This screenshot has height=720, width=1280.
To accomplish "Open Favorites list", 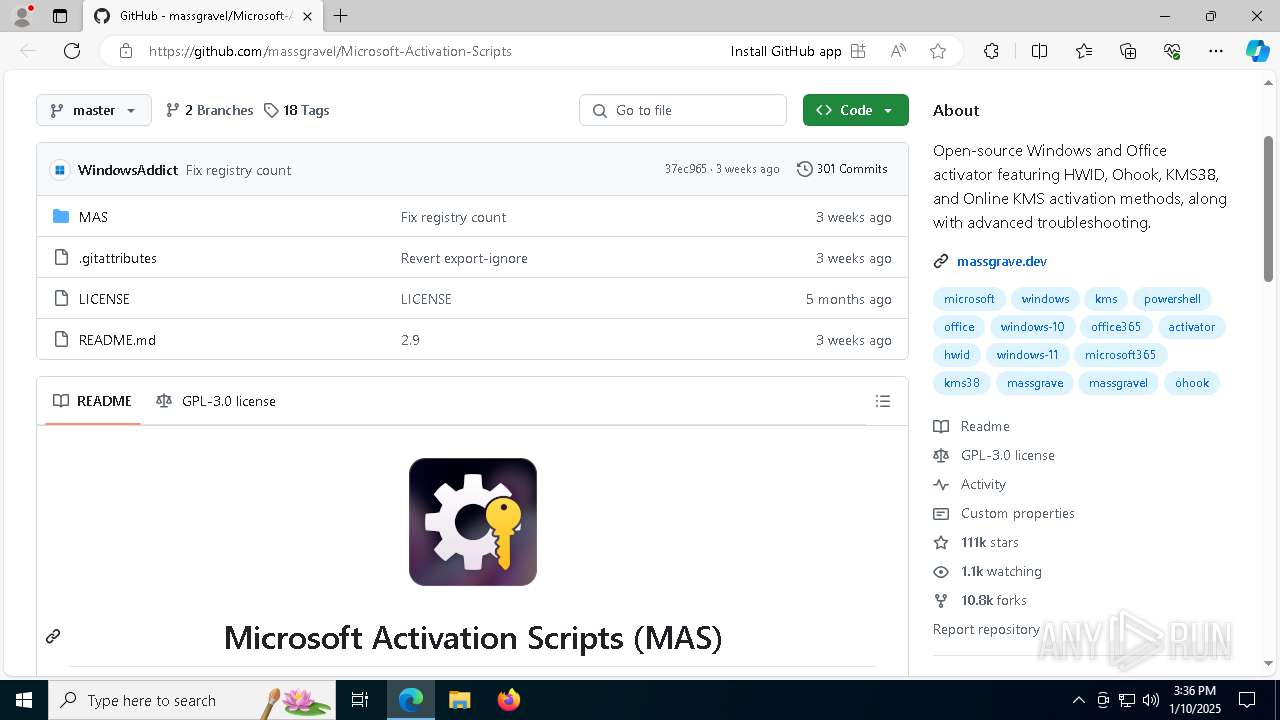I will (x=1084, y=51).
